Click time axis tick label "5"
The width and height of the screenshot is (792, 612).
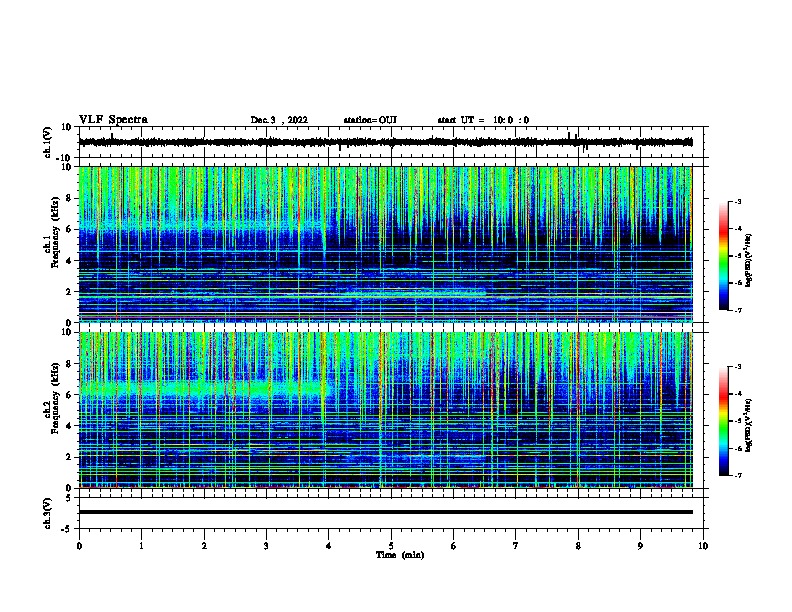tap(391, 546)
